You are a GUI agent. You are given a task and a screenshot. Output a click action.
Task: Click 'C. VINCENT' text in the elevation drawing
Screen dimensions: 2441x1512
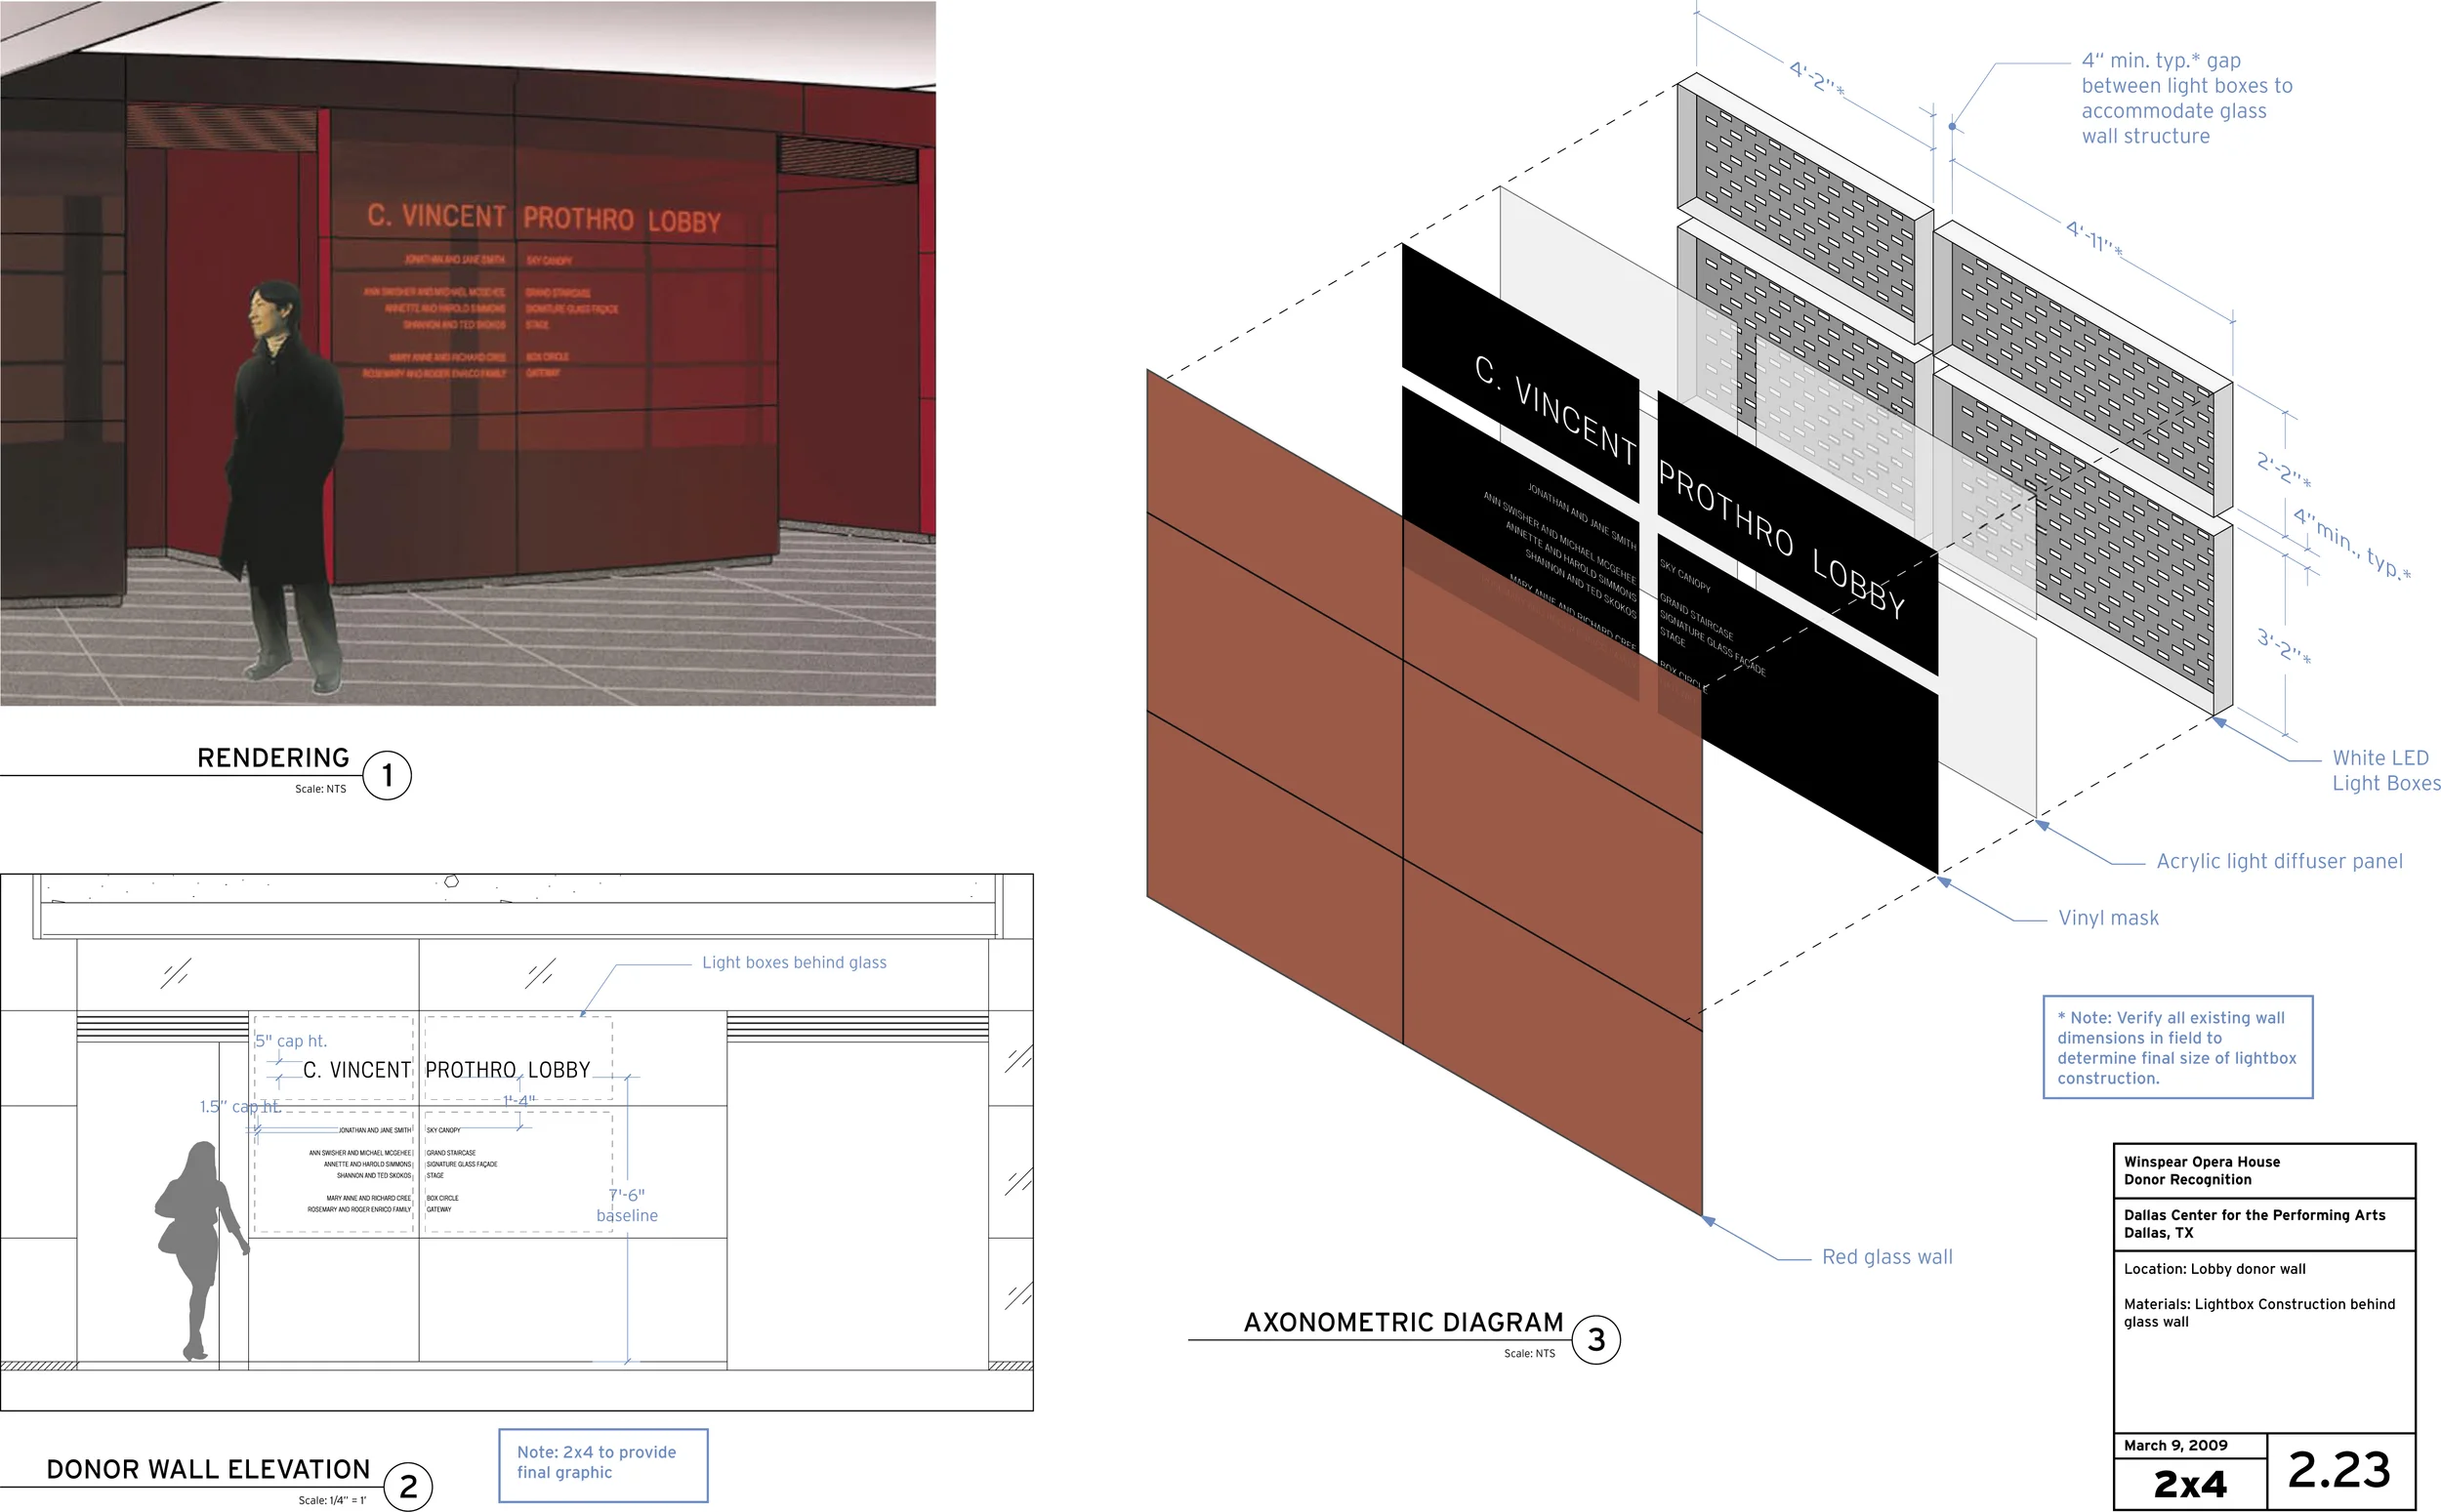pos(357,1070)
